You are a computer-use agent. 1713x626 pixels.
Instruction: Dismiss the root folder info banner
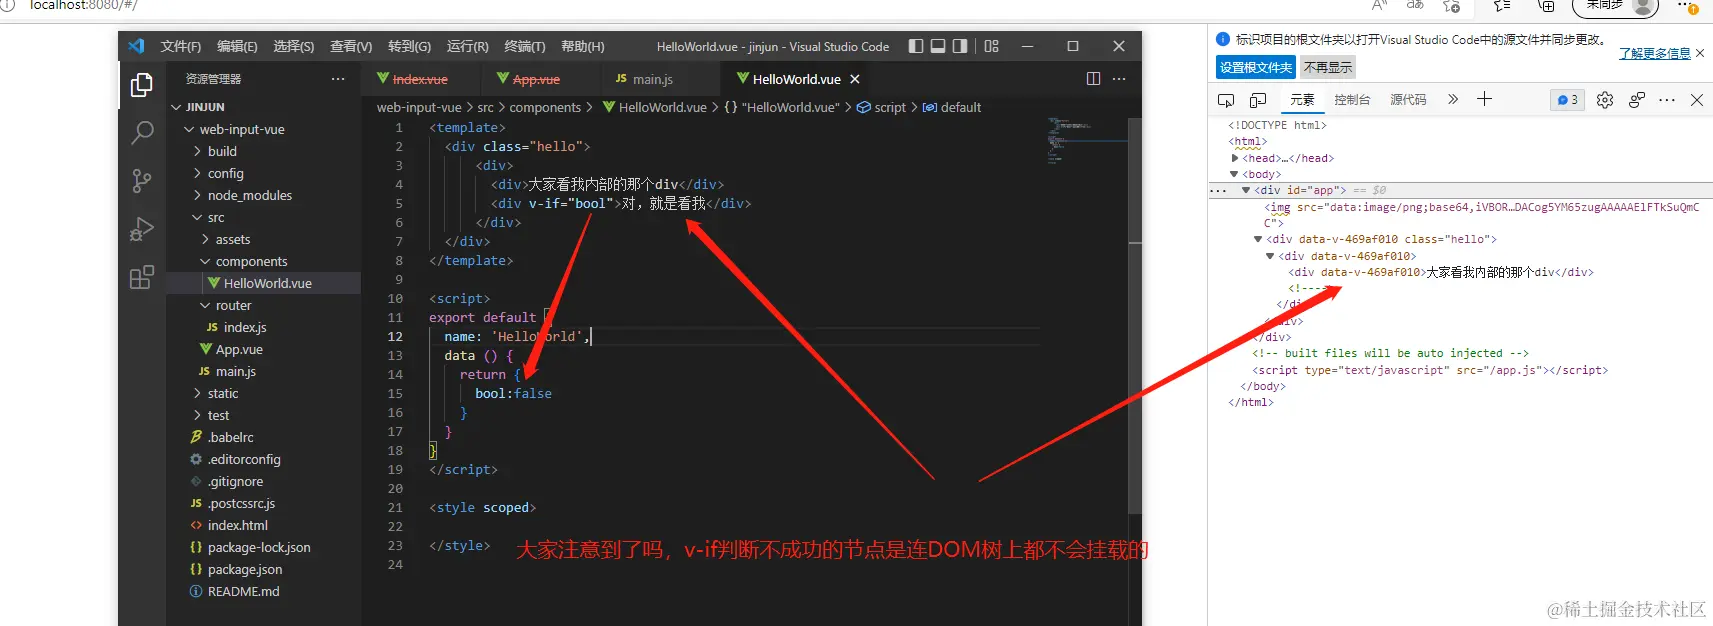pyautogui.click(x=1700, y=53)
